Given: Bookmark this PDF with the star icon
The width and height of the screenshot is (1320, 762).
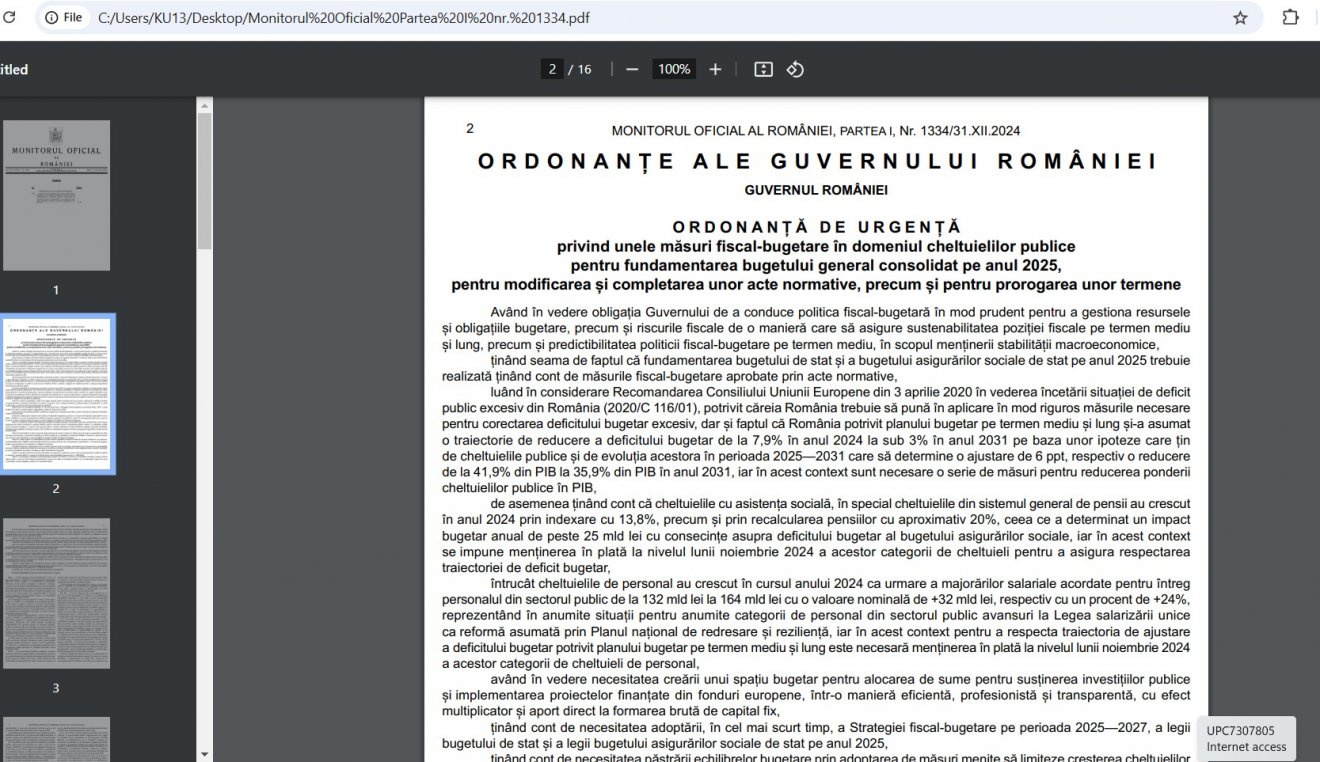Looking at the screenshot, I should [x=1240, y=17].
